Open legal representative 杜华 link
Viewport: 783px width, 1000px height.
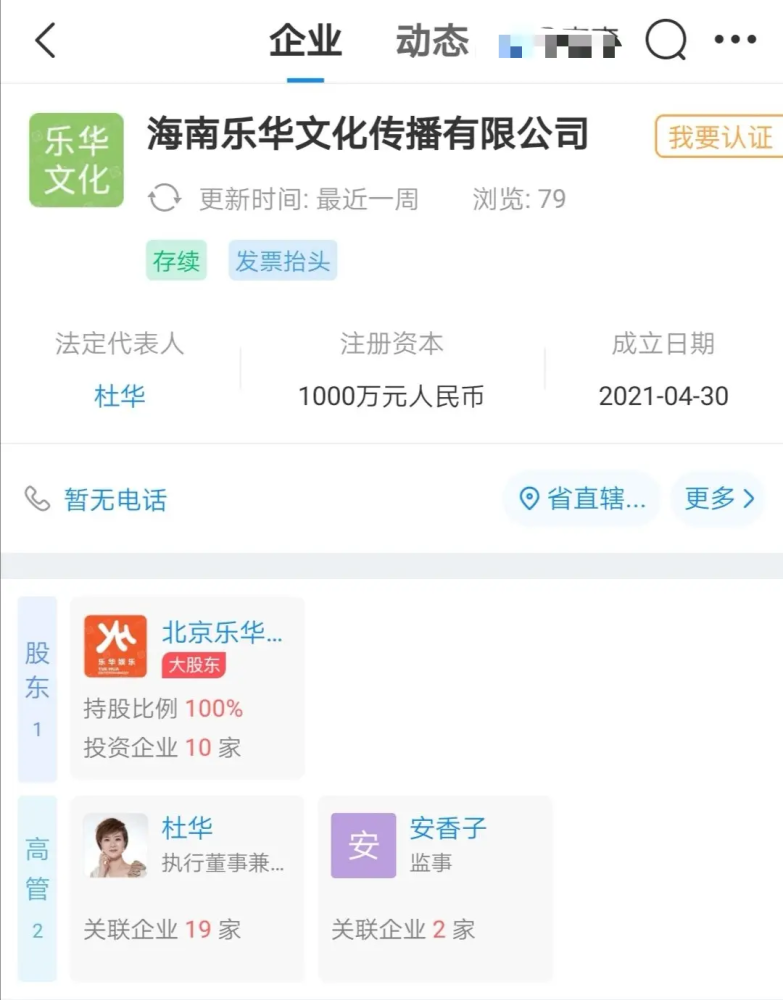coord(119,396)
